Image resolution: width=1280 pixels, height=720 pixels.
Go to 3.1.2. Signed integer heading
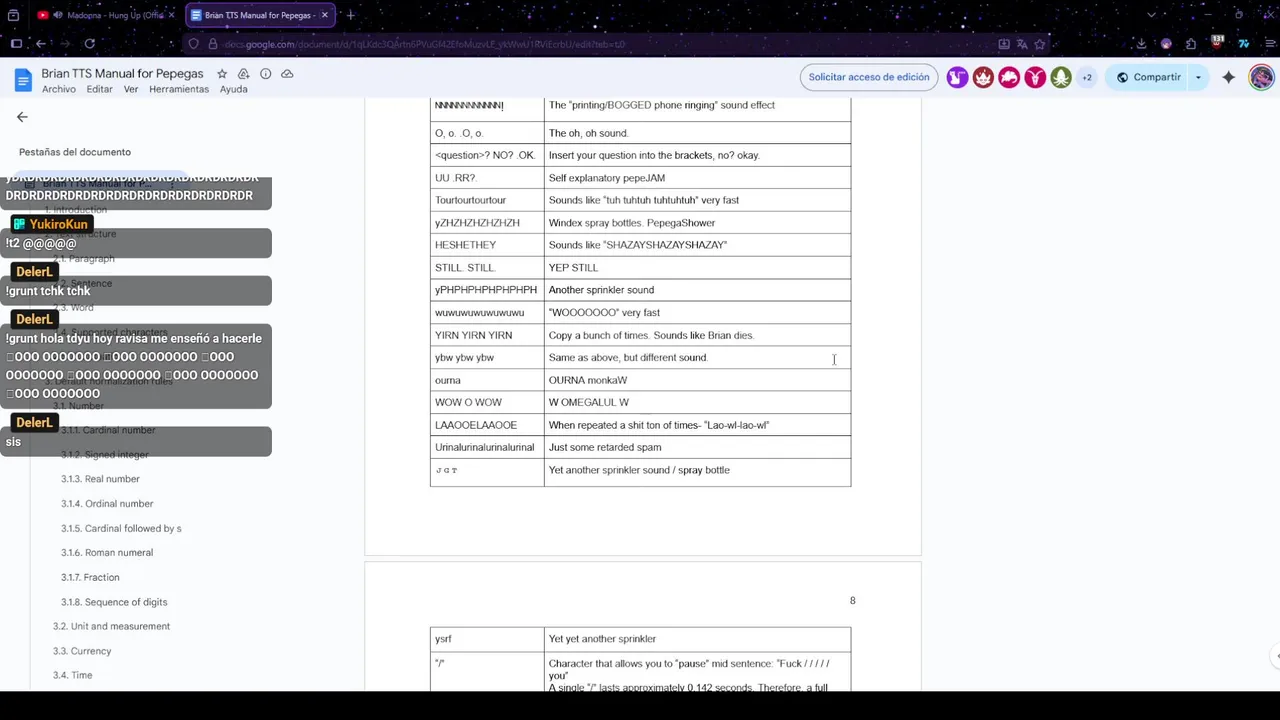(105, 454)
